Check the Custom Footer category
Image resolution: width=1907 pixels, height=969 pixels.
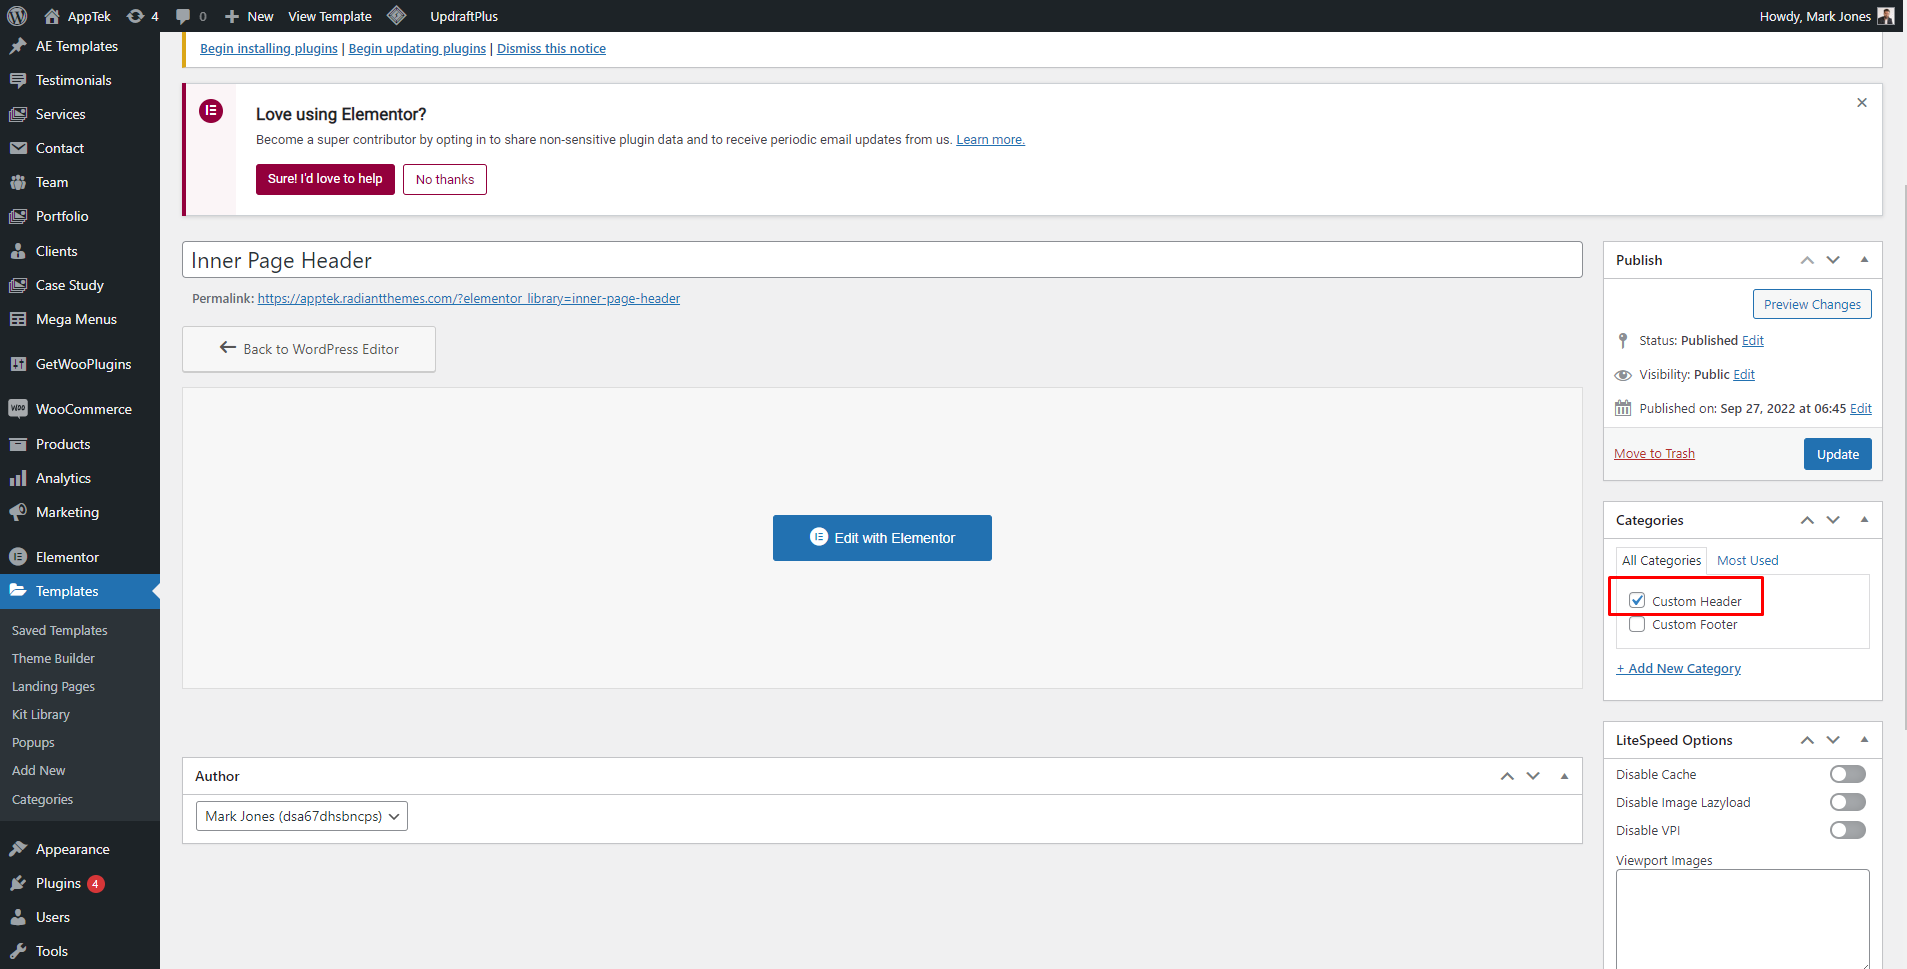pyautogui.click(x=1637, y=625)
